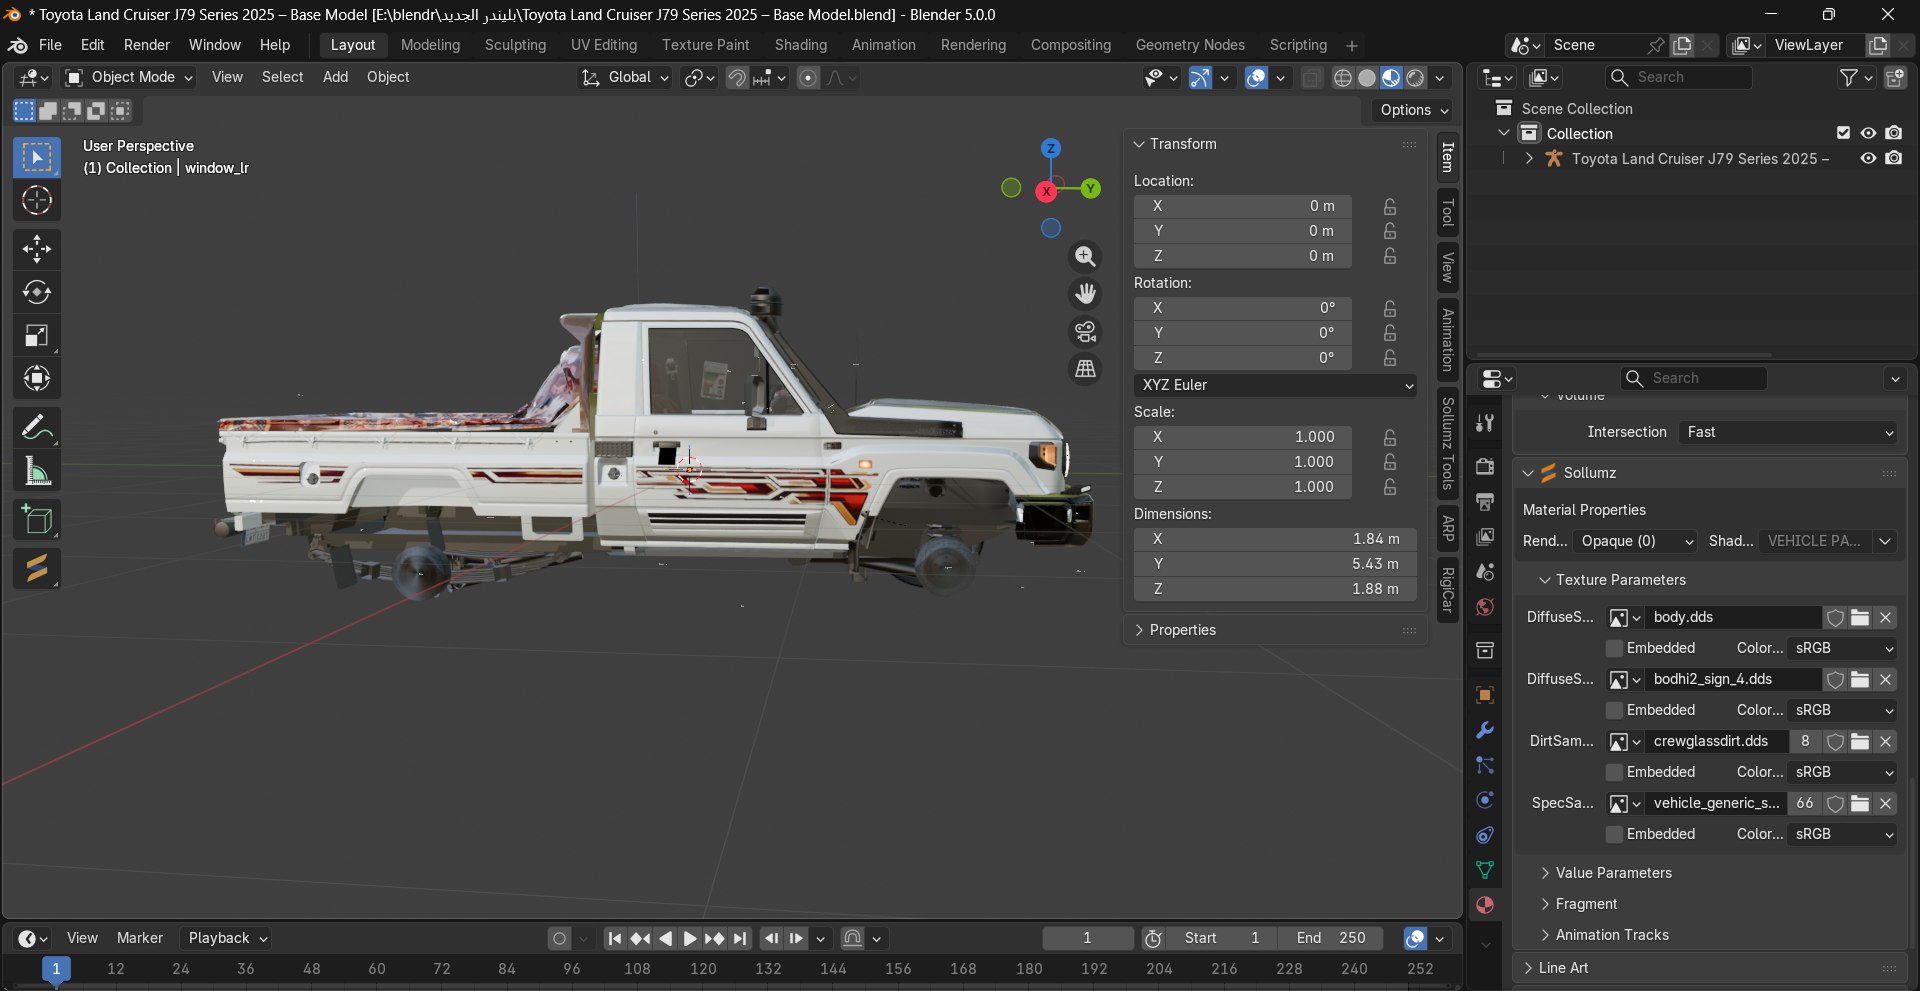
Task: Expand Toyota Land Cruiser outliner item
Action: click(1529, 158)
